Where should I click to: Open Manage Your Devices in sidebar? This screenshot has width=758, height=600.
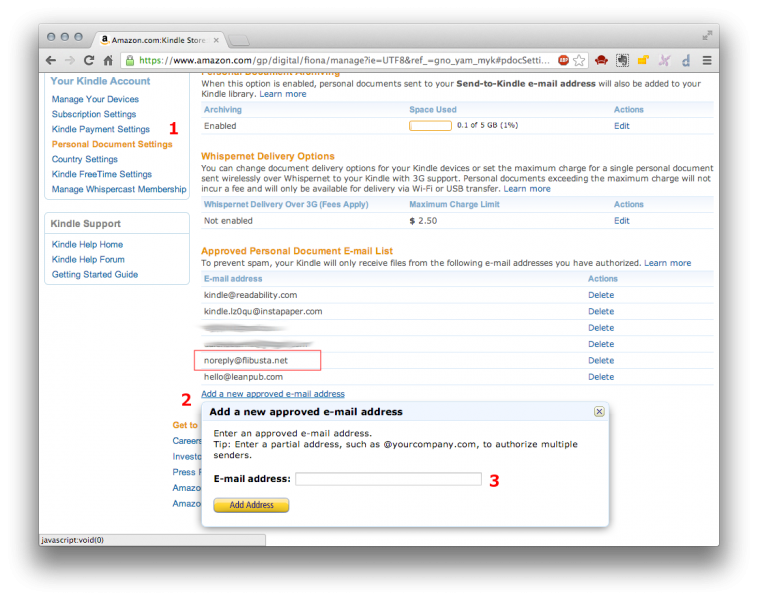click(x=95, y=99)
